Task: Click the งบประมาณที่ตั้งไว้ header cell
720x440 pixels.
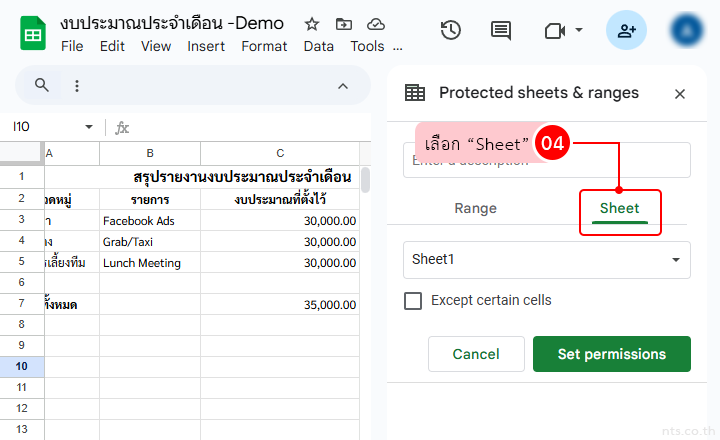Action: click(x=280, y=199)
